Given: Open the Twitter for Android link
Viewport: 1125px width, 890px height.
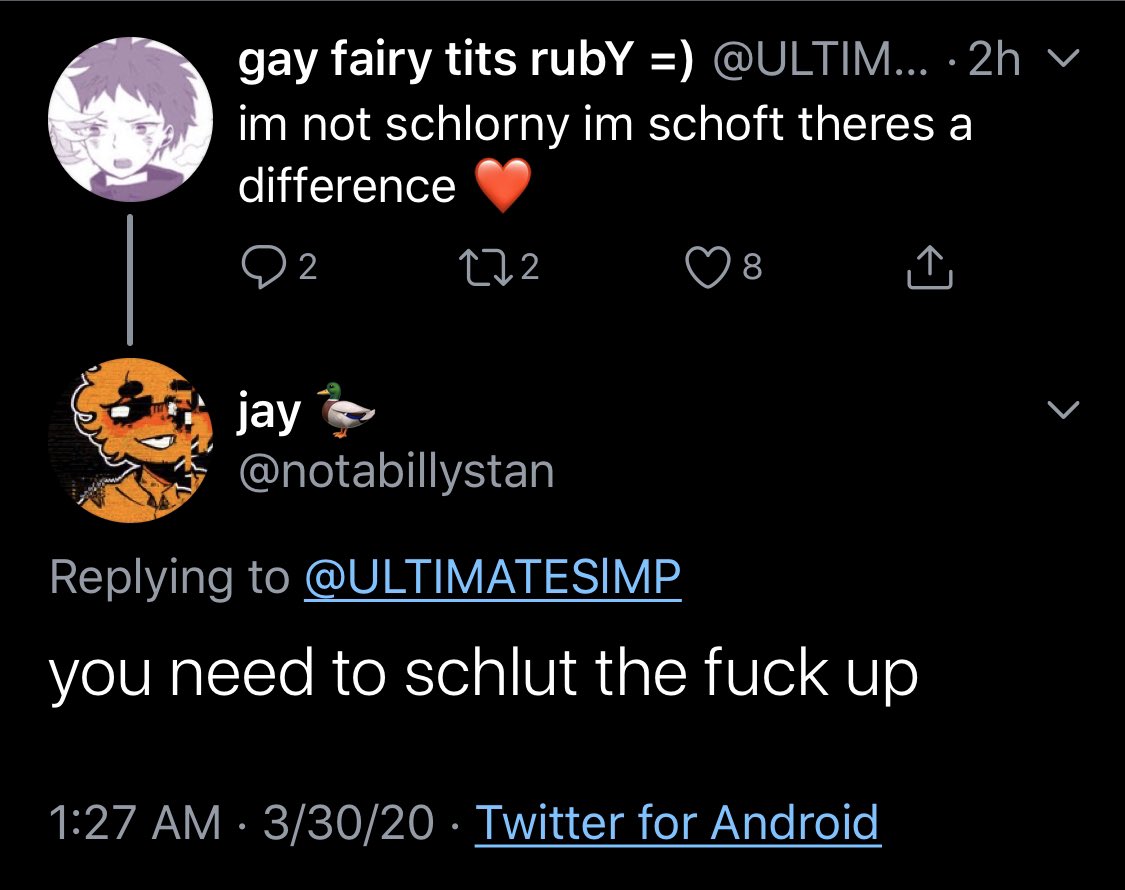Looking at the screenshot, I should [x=677, y=823].
